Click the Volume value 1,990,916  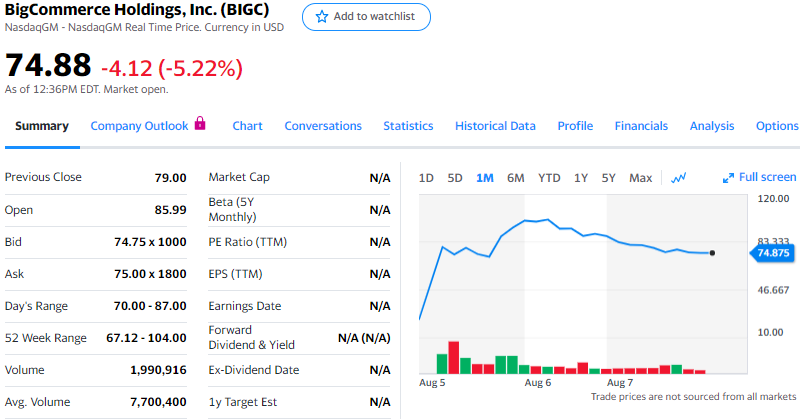[x=158, y=370]
